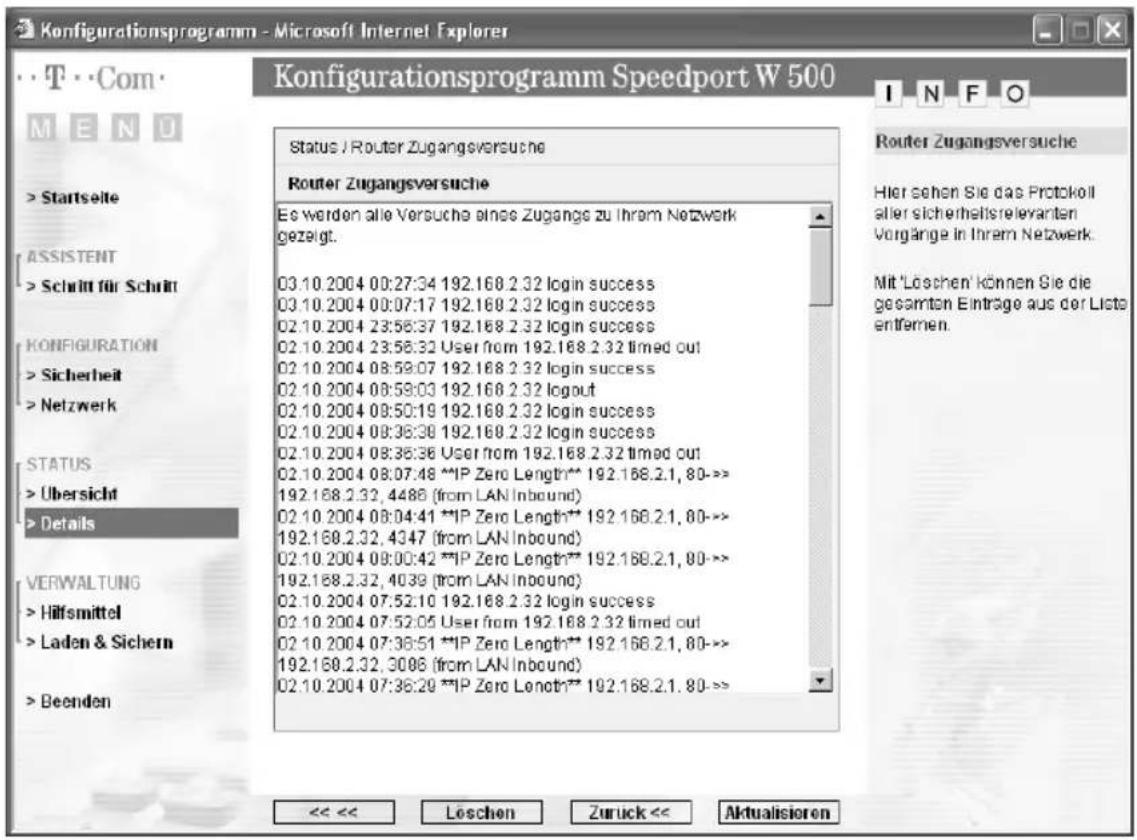Click the Konfigurationsprogramm Speedport W 500 banner
The width and height of the screenshot is (1137, 840).
click(x=554, y=77)
